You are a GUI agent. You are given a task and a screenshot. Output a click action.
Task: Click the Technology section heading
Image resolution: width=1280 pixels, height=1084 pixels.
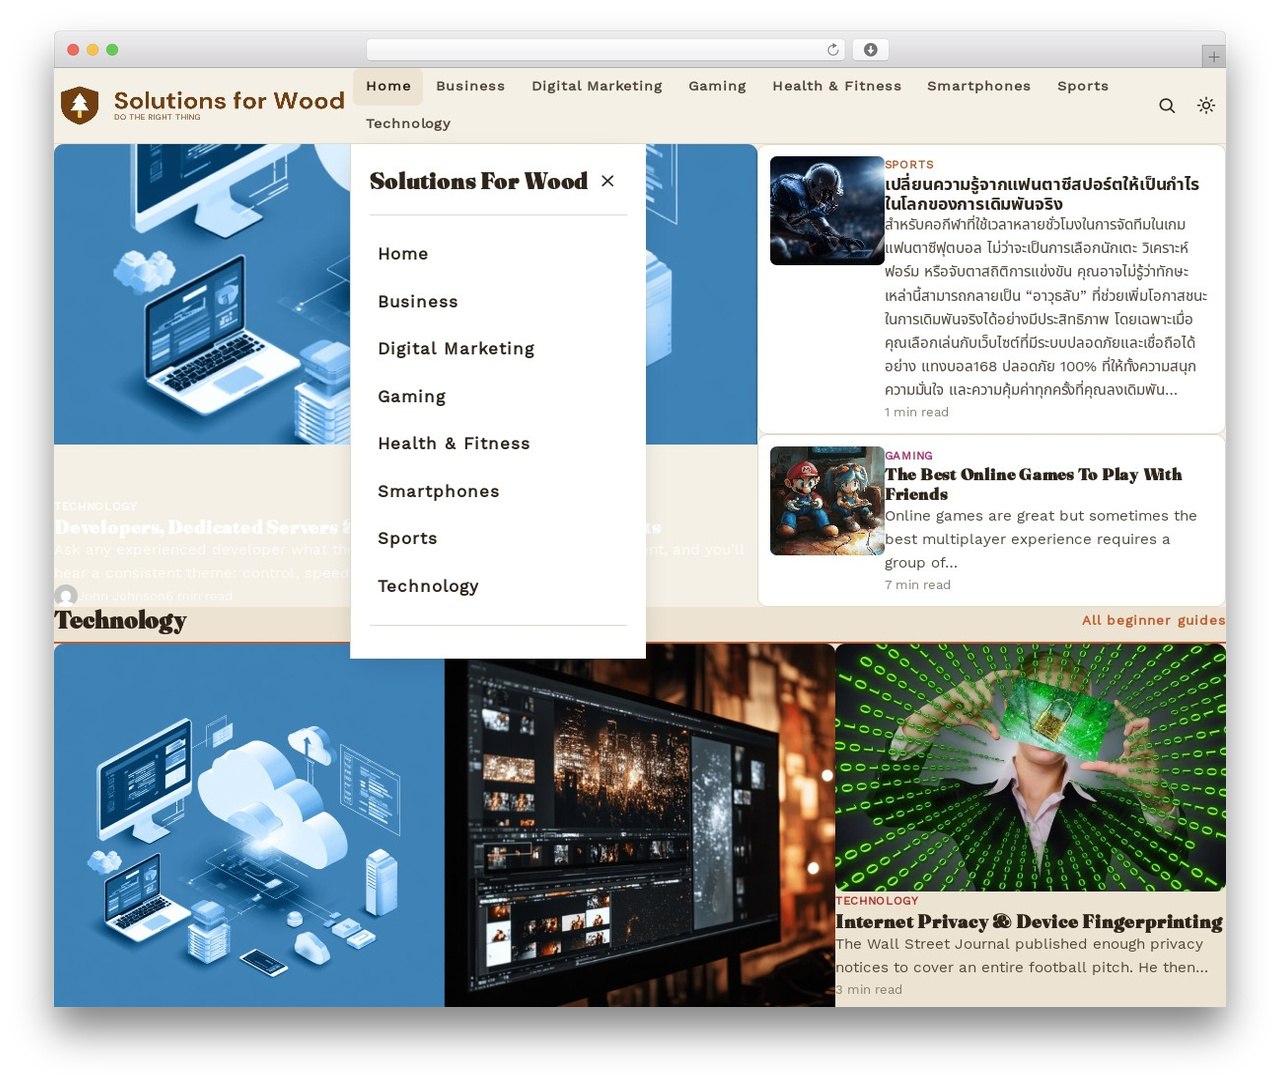[x=121, y=620]
